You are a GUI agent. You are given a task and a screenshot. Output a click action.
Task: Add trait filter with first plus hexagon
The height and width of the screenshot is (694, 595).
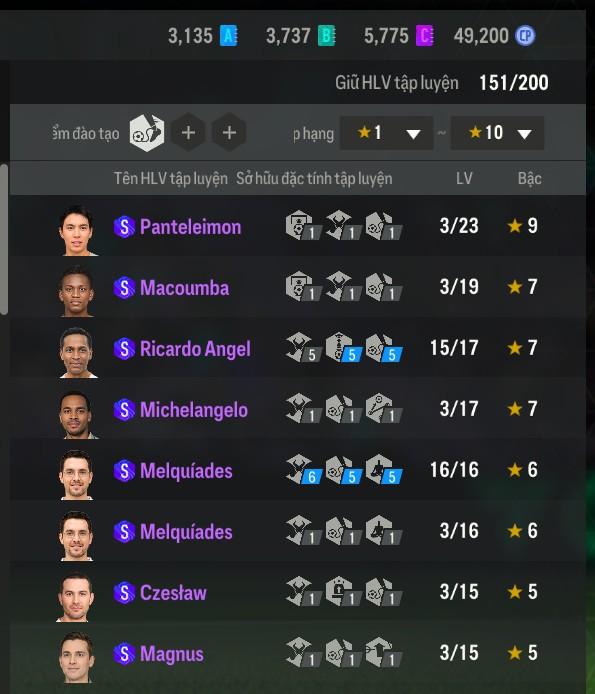pos(188,133)
